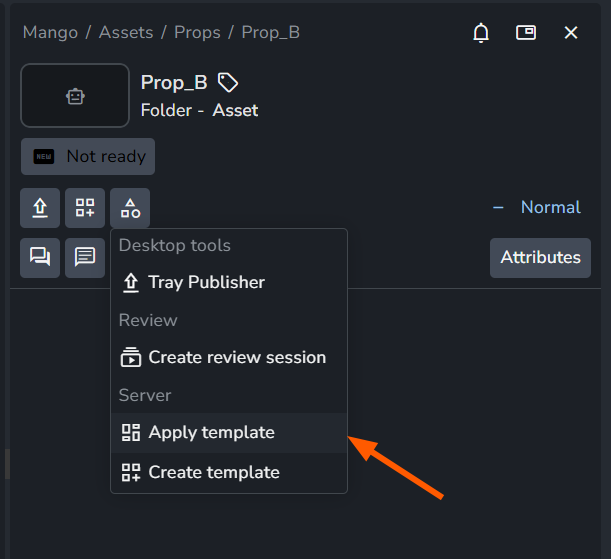The image size is (611, 559).
Task: Open the shapes actions menu icon
Action: click(x=130, y=208)
